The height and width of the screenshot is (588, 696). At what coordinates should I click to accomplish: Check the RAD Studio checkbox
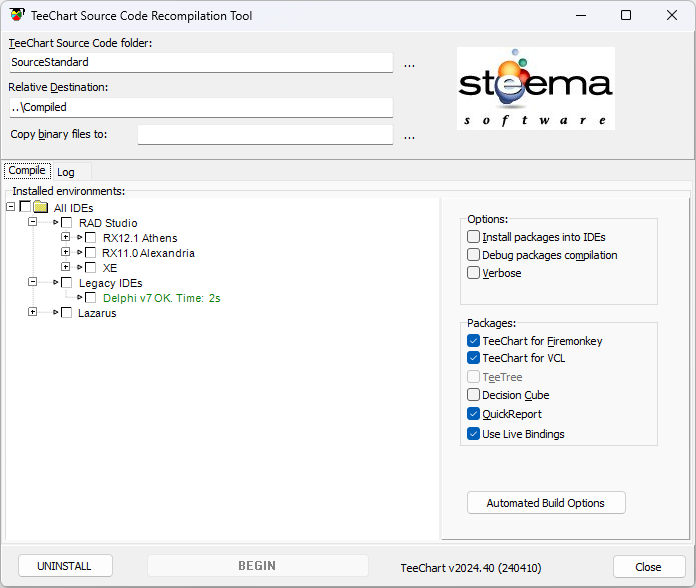(67, 222)
